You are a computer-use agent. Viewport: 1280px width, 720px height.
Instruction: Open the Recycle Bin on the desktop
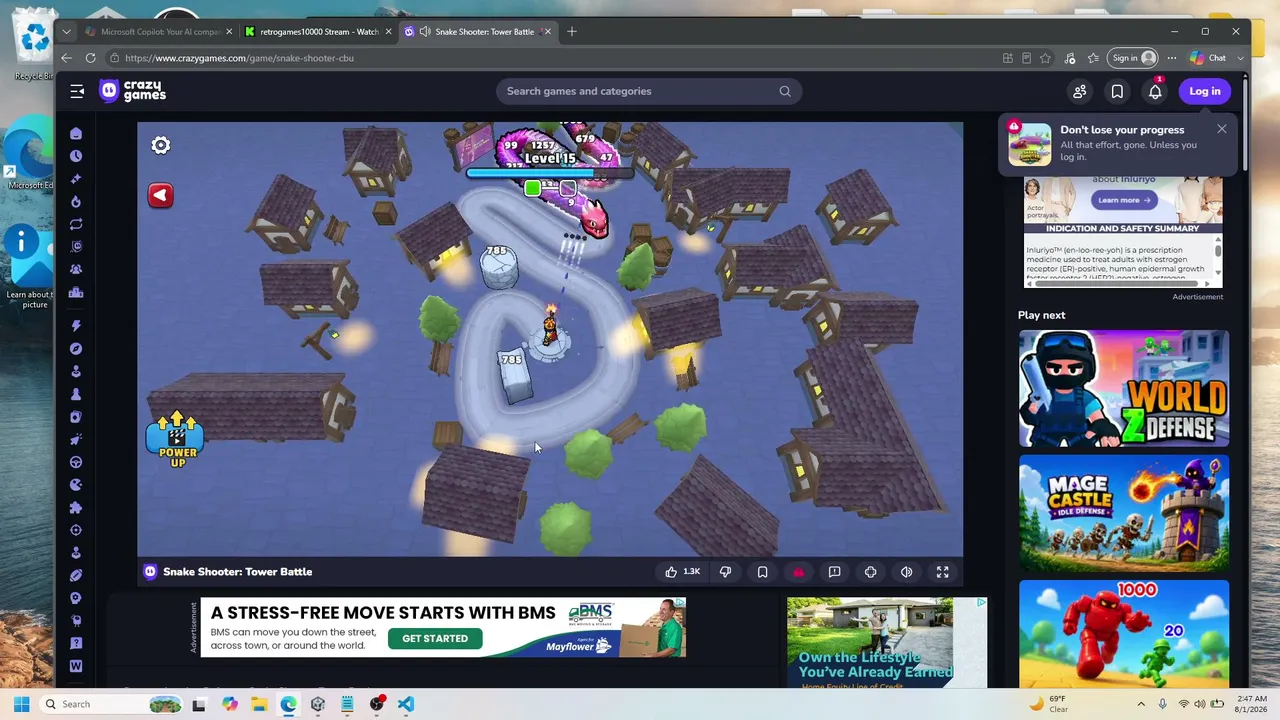(34, 46)
